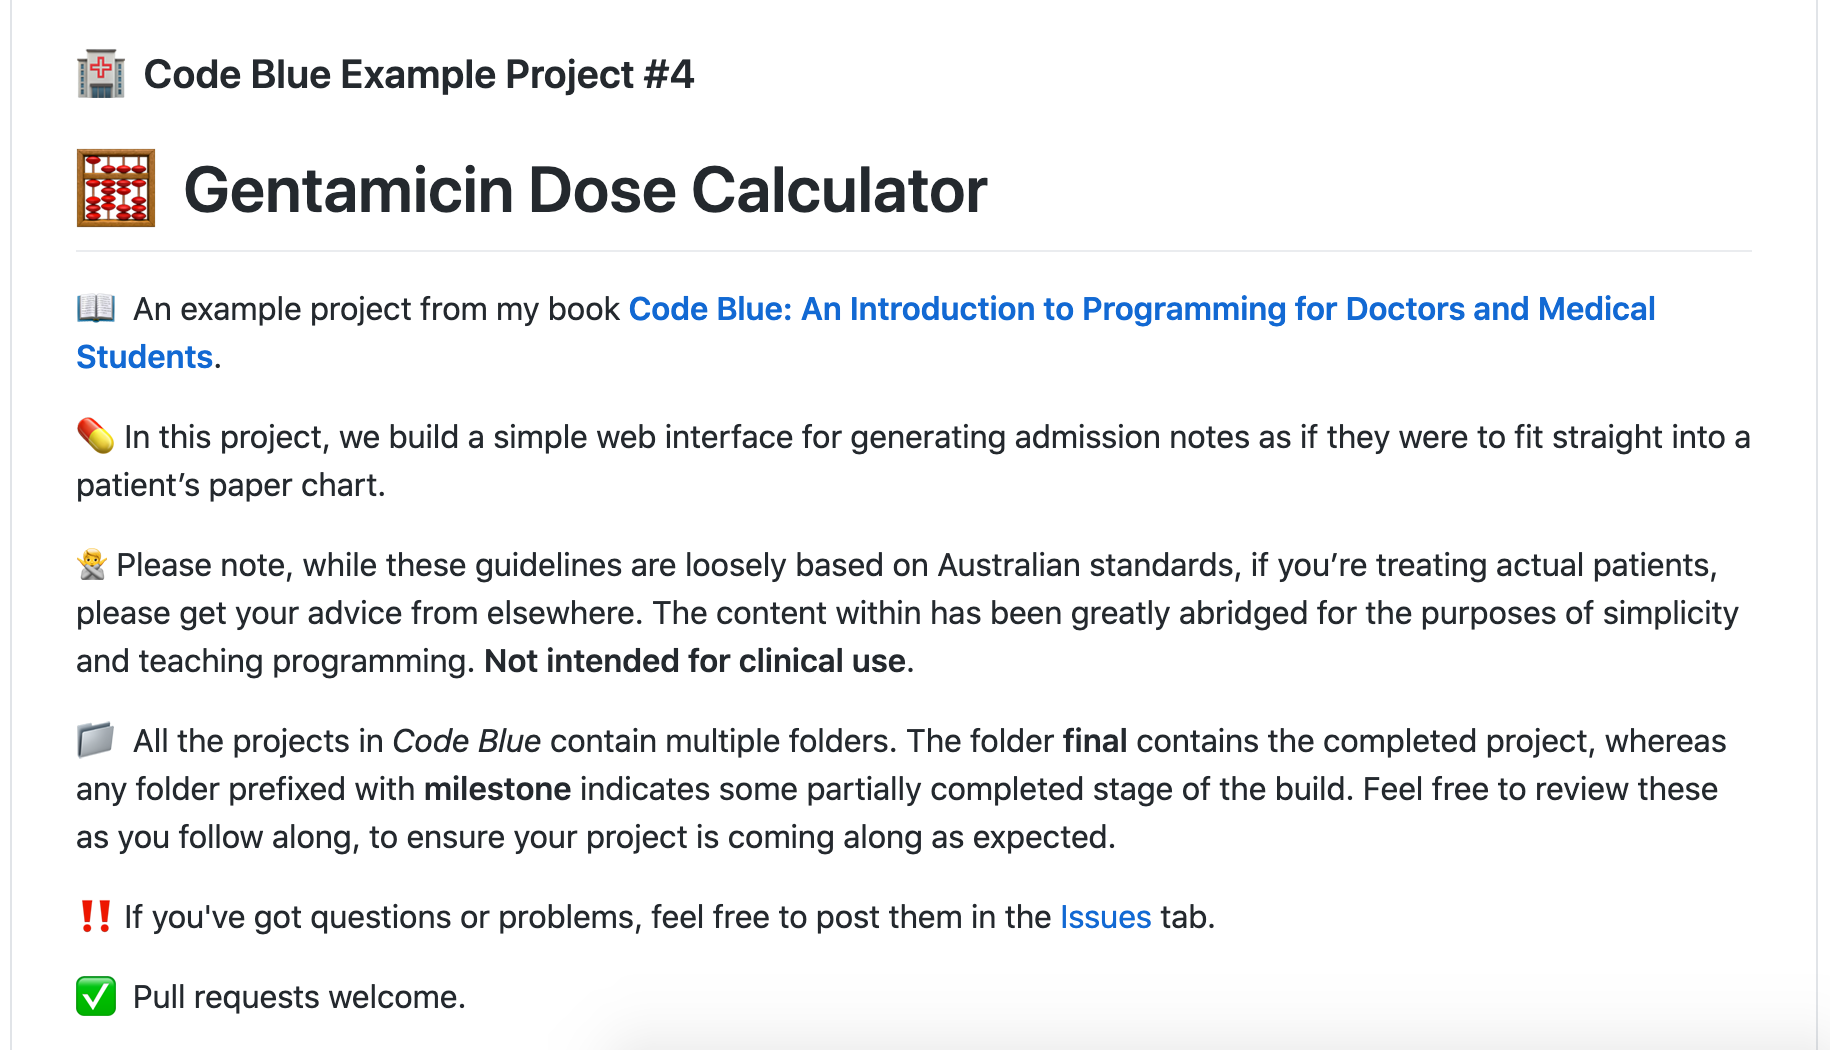The image size is (1830, 1050).
Task: Click the green check mark emoji
Action: 96,996
